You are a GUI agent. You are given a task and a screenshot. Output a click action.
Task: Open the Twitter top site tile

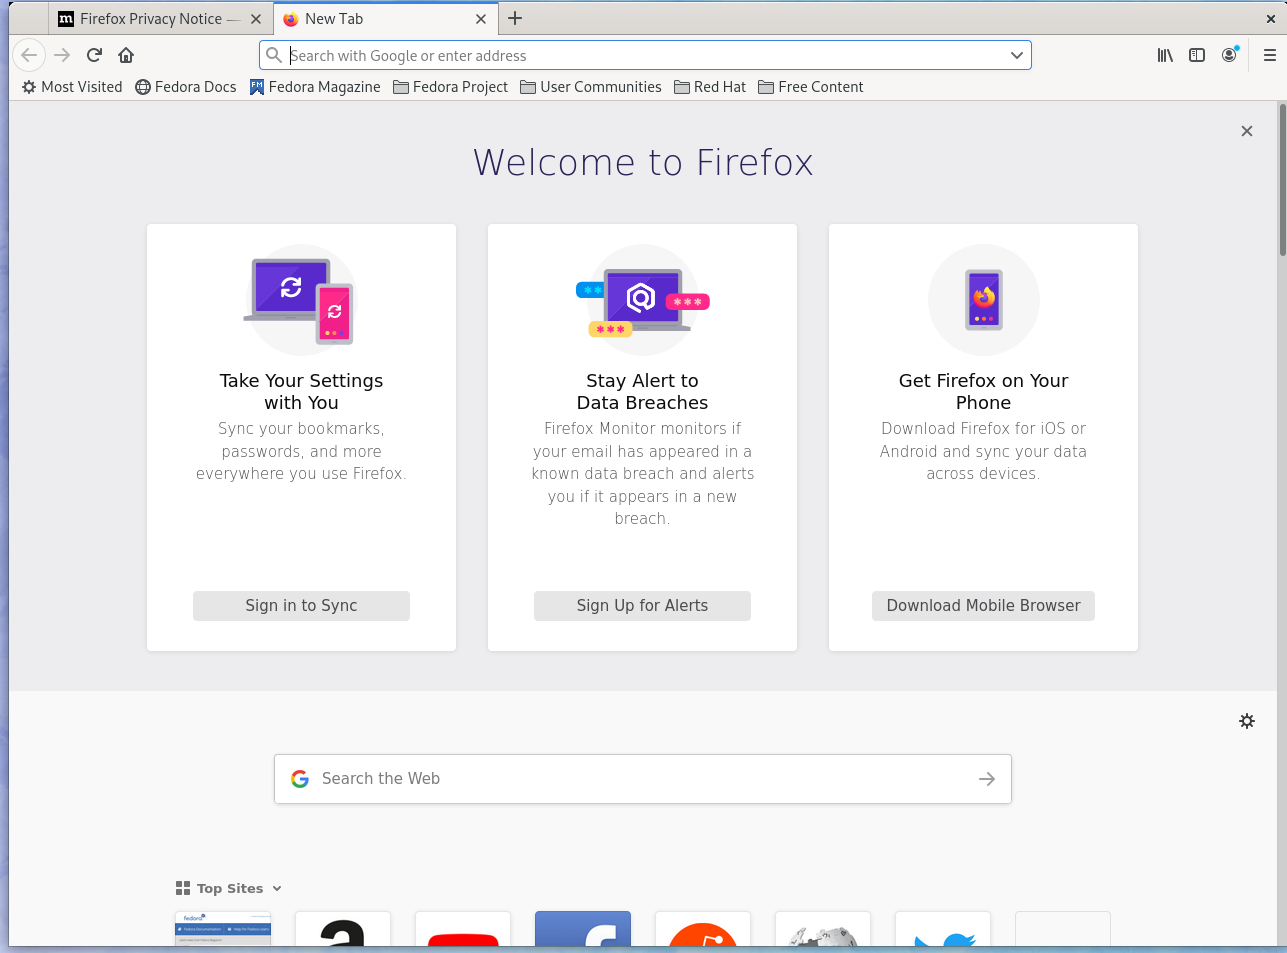click(x=943, y=929)
